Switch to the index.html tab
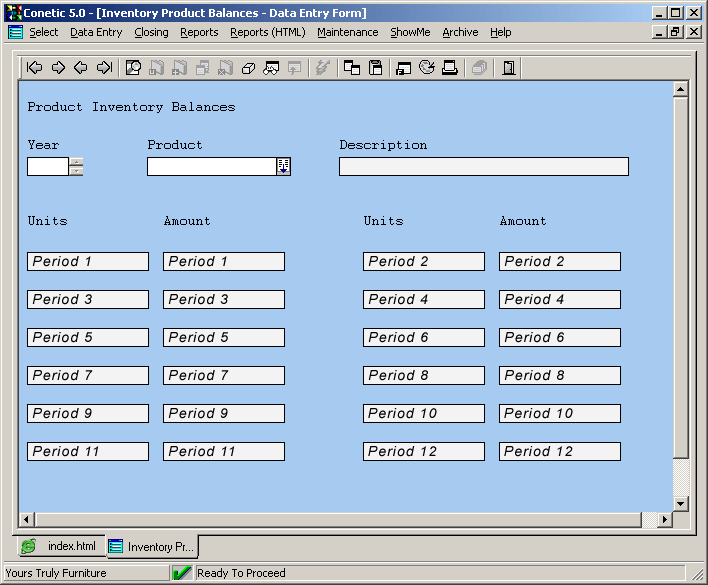The height and width of the screenshot is (585, 708). [x=61, y=547]
